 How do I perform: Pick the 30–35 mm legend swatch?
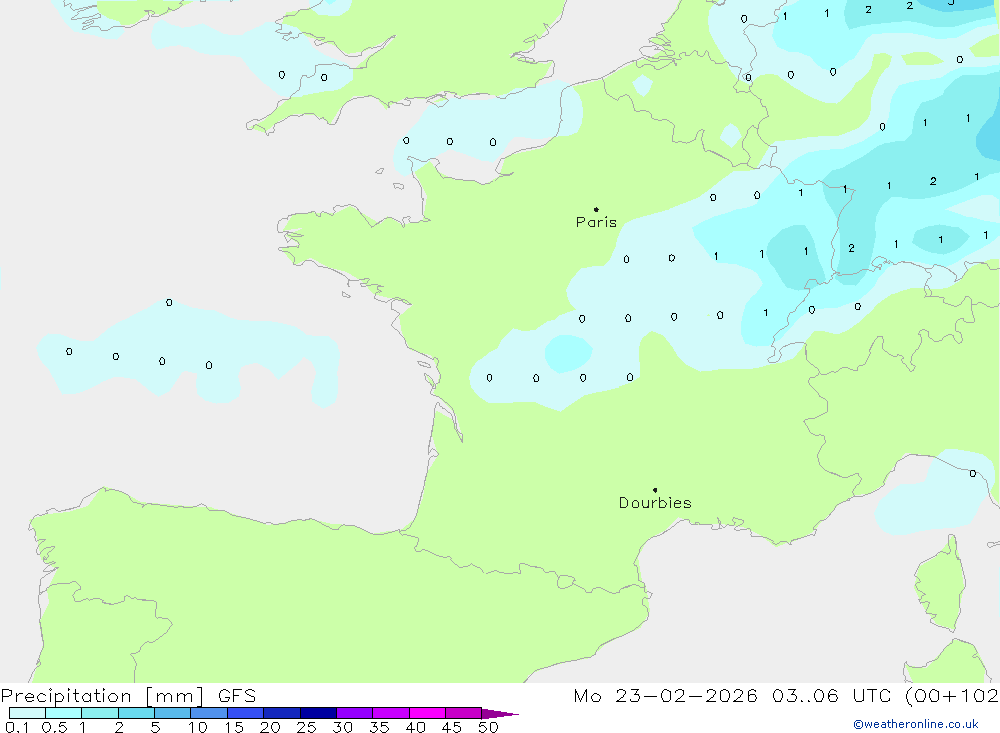coord(354,713)
